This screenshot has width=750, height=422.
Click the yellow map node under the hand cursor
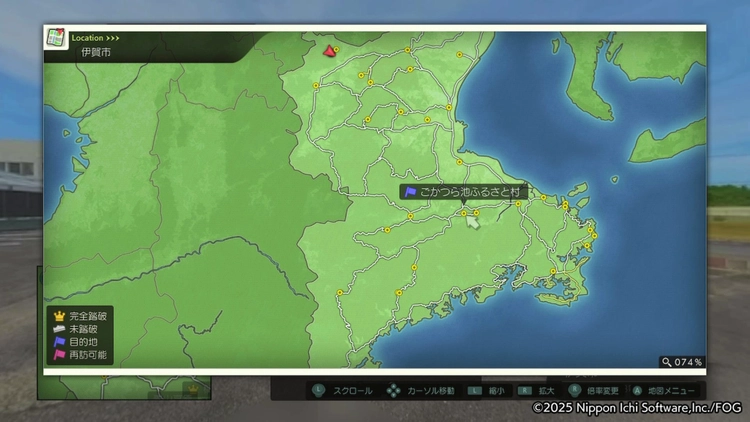click(x=463, y=212)
